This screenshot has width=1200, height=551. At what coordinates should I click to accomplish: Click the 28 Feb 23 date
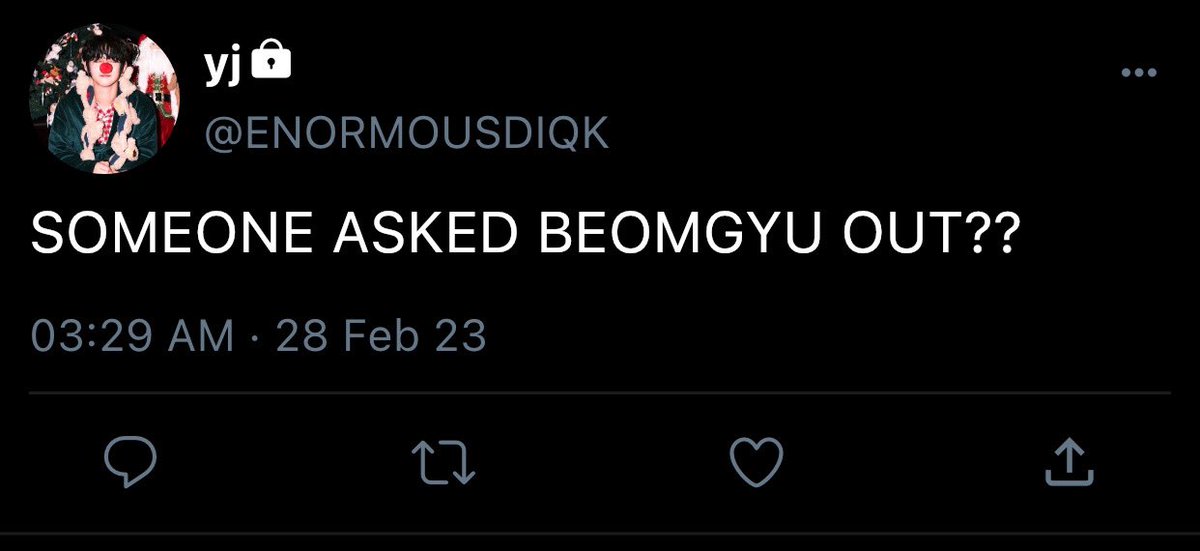(381, 336)
